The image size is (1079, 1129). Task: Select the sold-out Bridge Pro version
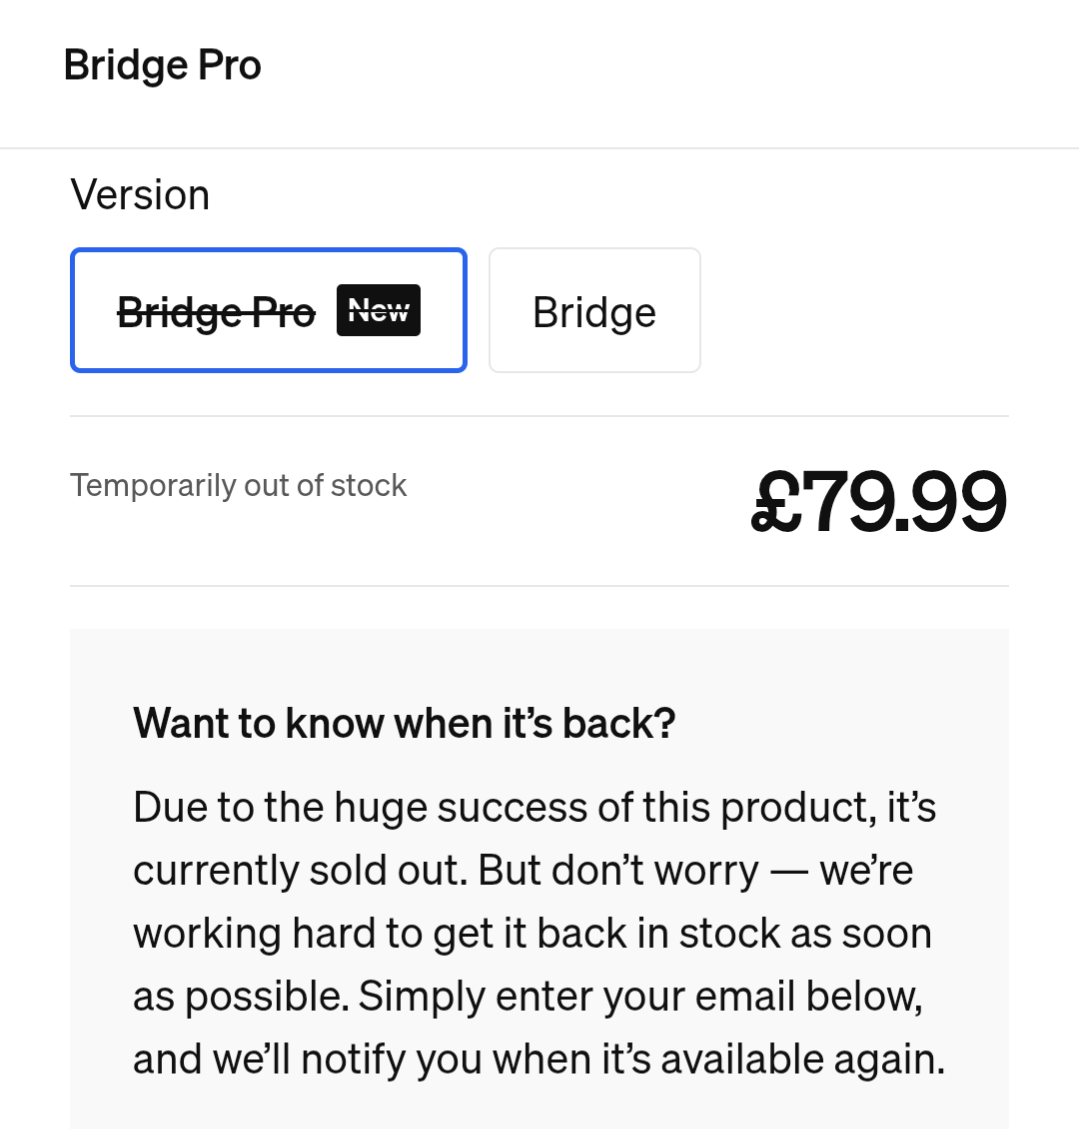pyautogui.click(x=268, y=310)
